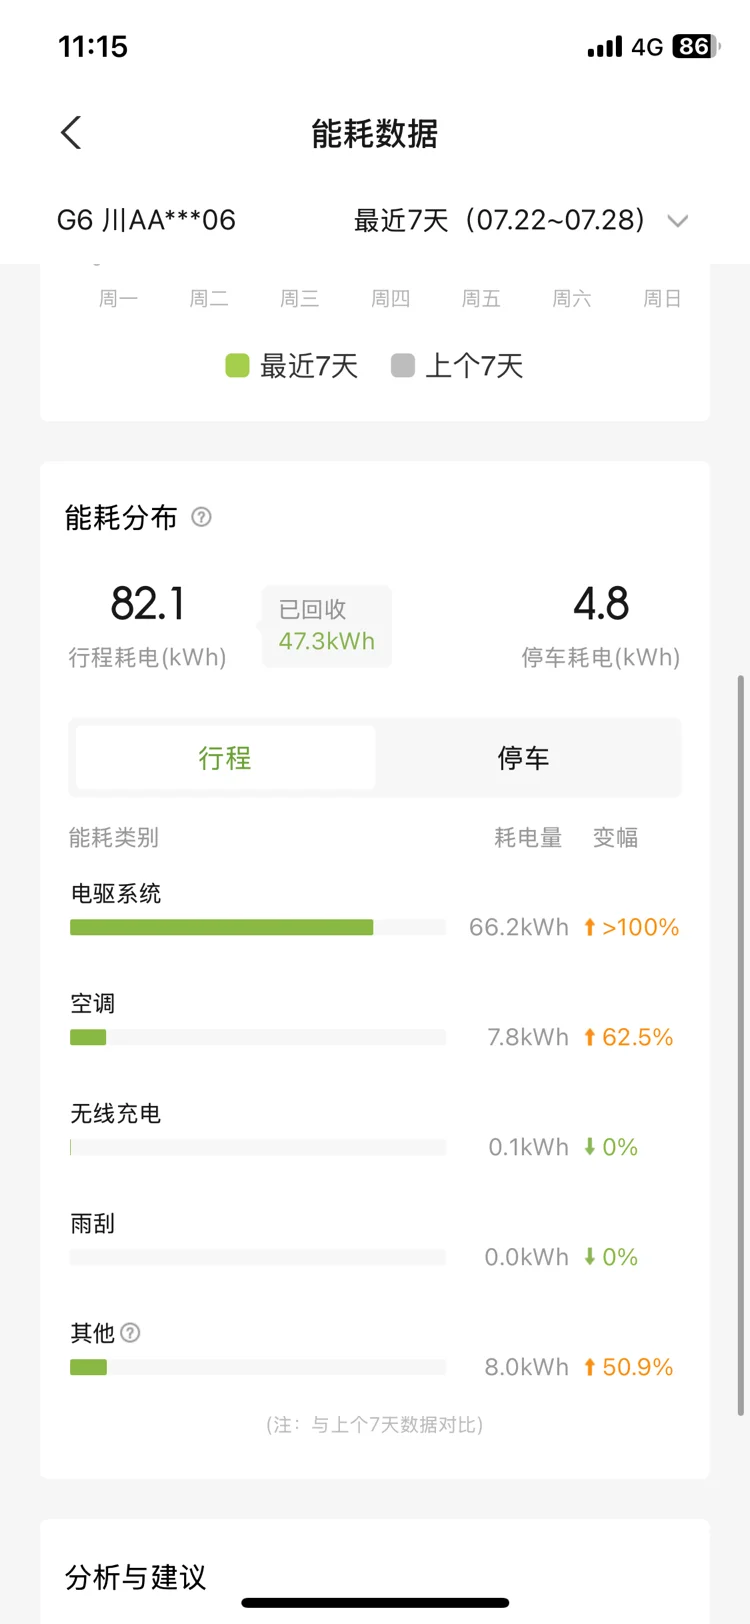
Task: Tap the orange up arrow for 空调
Action: coord(590,1037)
